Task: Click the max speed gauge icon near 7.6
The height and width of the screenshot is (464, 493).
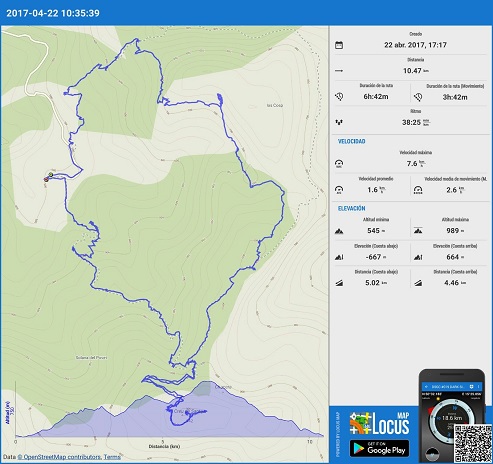Action: 339,163
